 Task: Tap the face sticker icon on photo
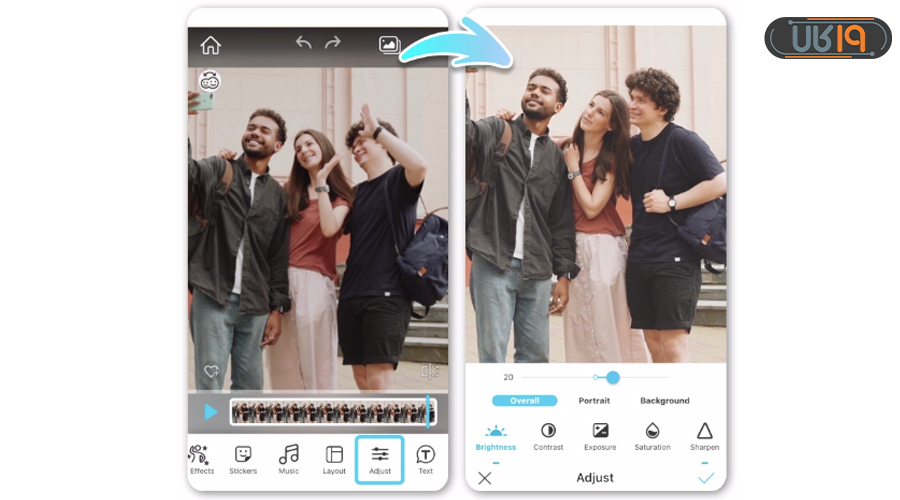point(210,81)
